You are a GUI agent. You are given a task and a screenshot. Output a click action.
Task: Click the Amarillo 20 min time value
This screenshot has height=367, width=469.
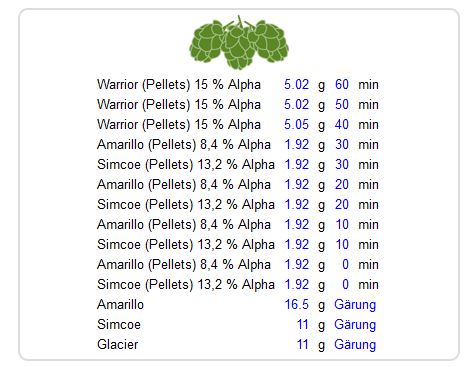342,184
